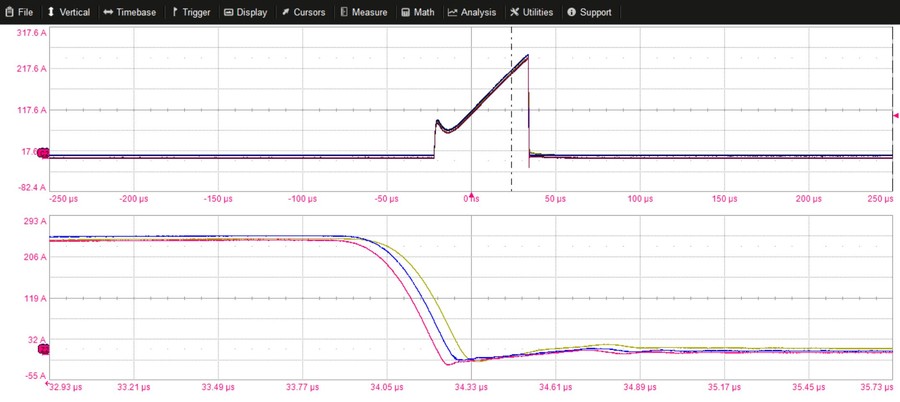The image size is (900, 402).
Task: Click the -100 µs time axis label
Action: pyautogui.click(x=302, y=199)
